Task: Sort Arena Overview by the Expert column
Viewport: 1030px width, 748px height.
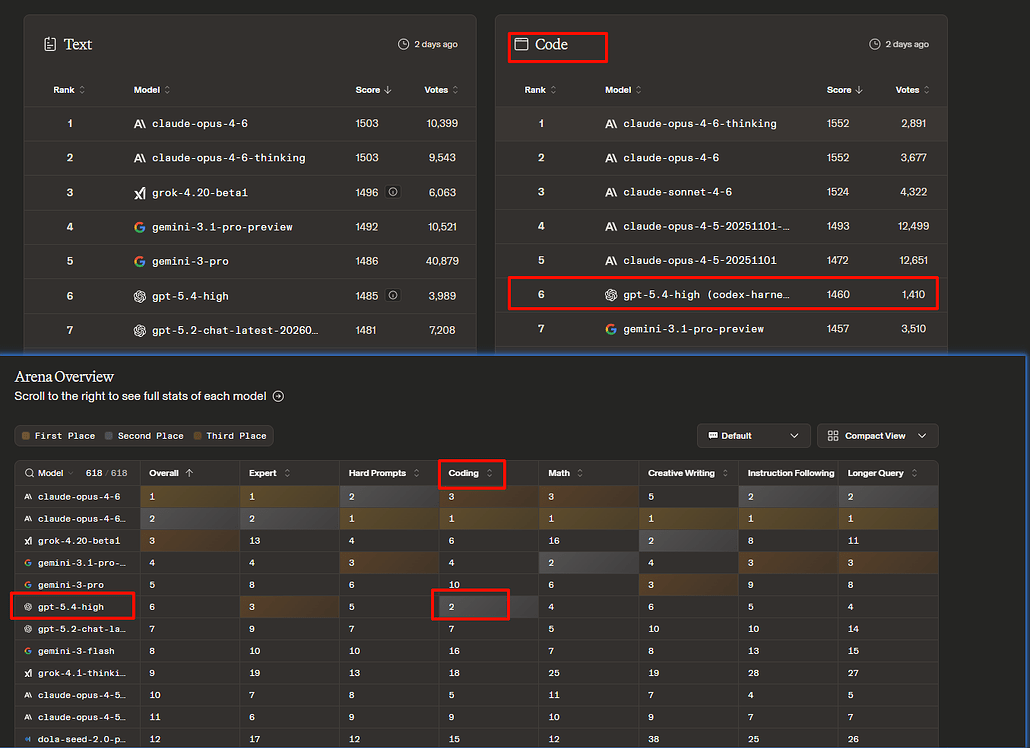Action: click(269, 473)
